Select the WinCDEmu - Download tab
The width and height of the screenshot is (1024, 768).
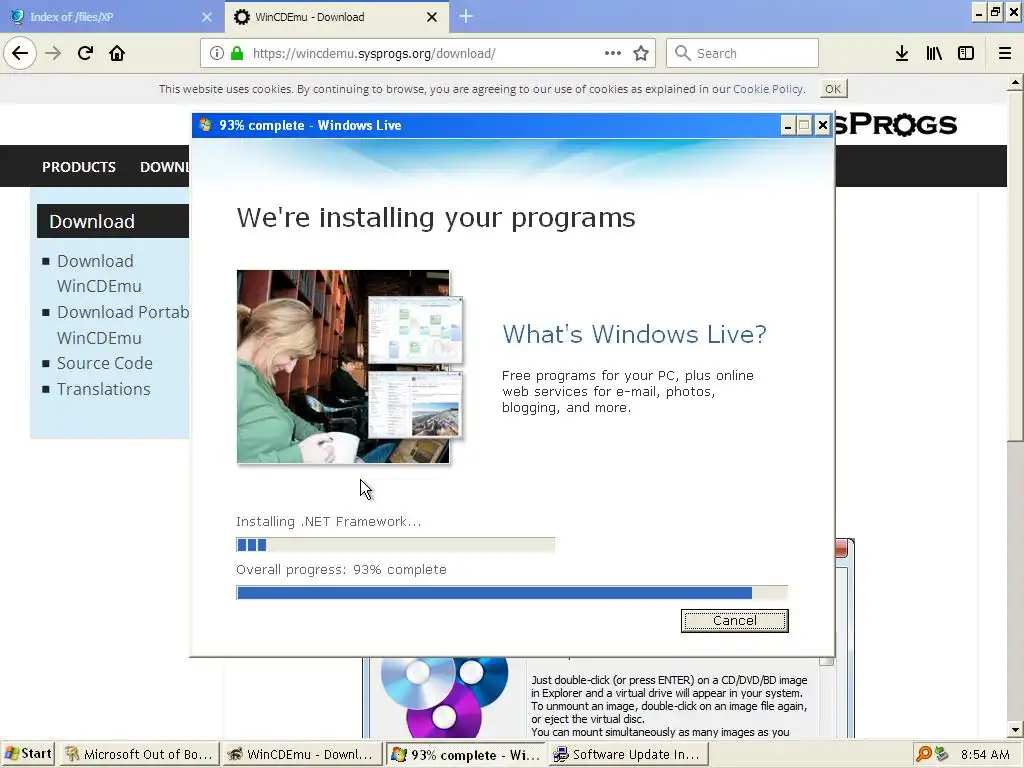[336, 17]
